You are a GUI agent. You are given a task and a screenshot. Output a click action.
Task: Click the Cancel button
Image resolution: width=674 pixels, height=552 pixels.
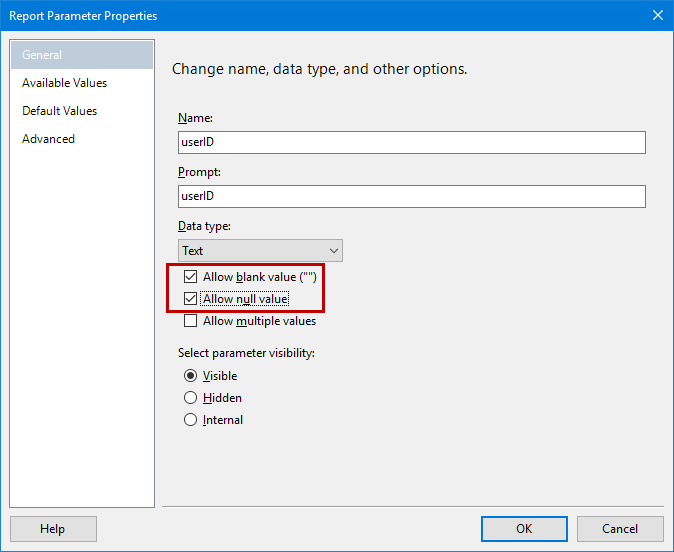coord(620,529)
